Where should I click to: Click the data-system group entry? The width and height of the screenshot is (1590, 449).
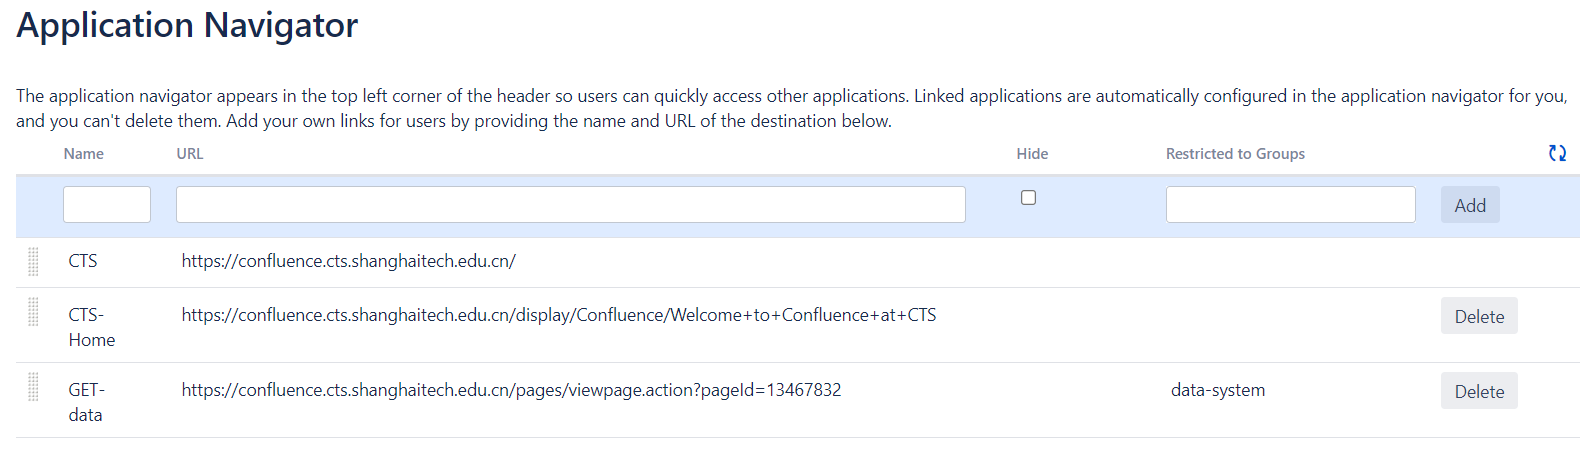point(1217,390)
